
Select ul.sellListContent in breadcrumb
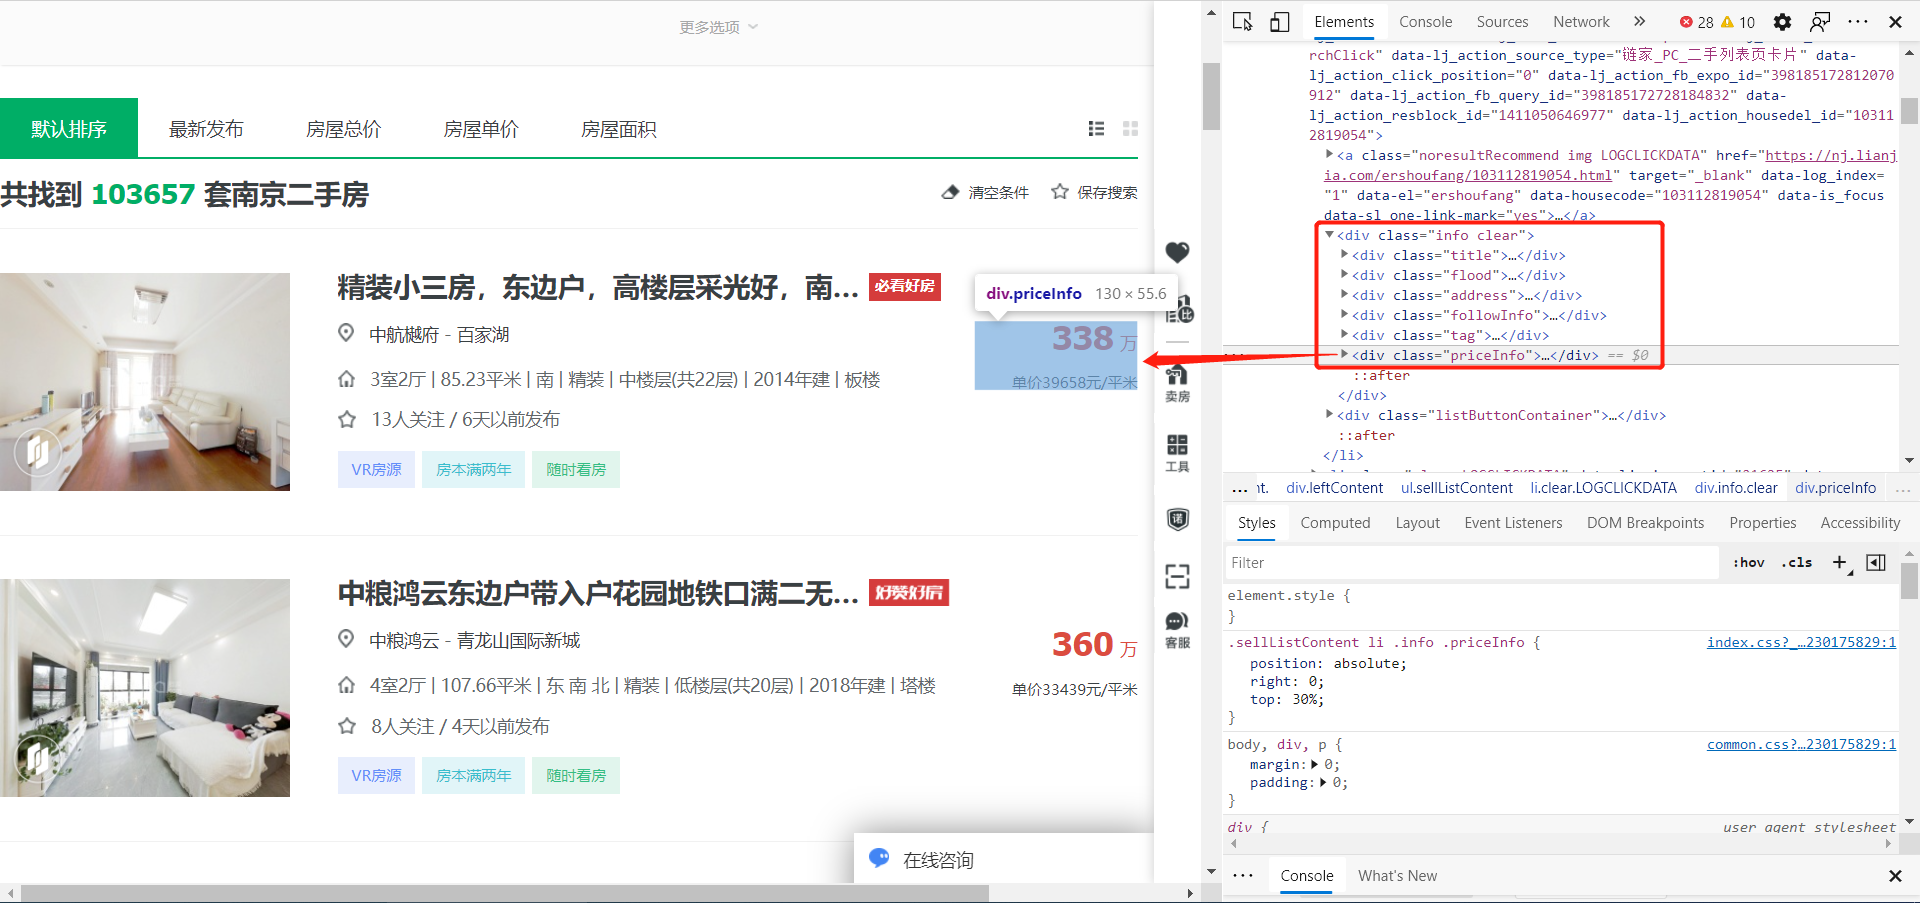[x=1456, y=488]
